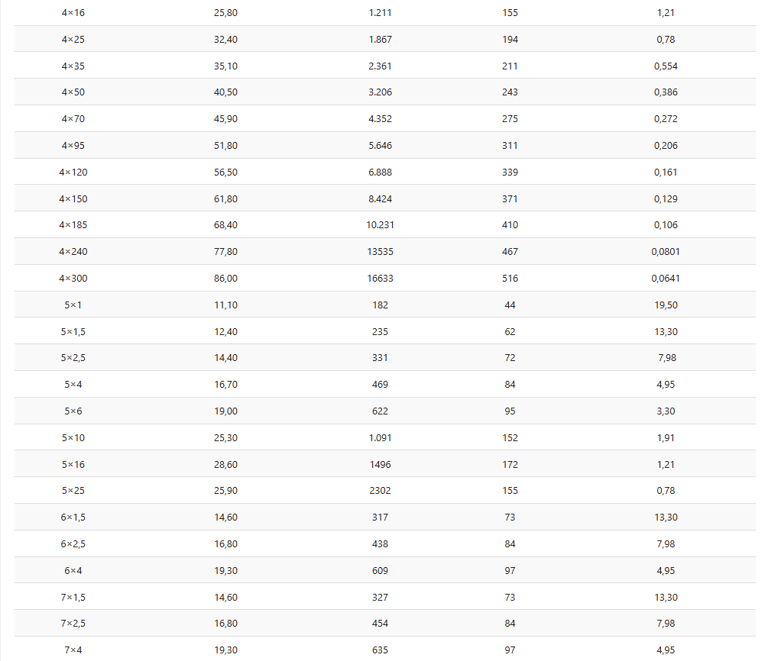Select the 8.424 value in the 4×150 row
Viewport: 768px width, 661px height.
pos(380,199)
